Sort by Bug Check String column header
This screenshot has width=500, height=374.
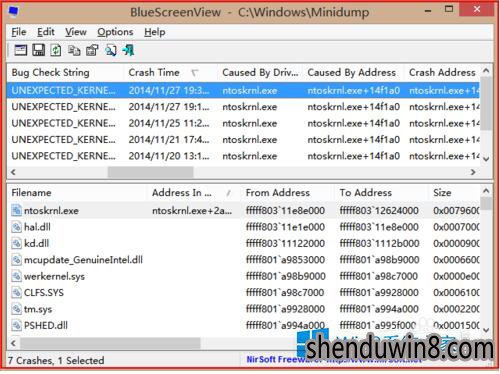coord(65,72)
